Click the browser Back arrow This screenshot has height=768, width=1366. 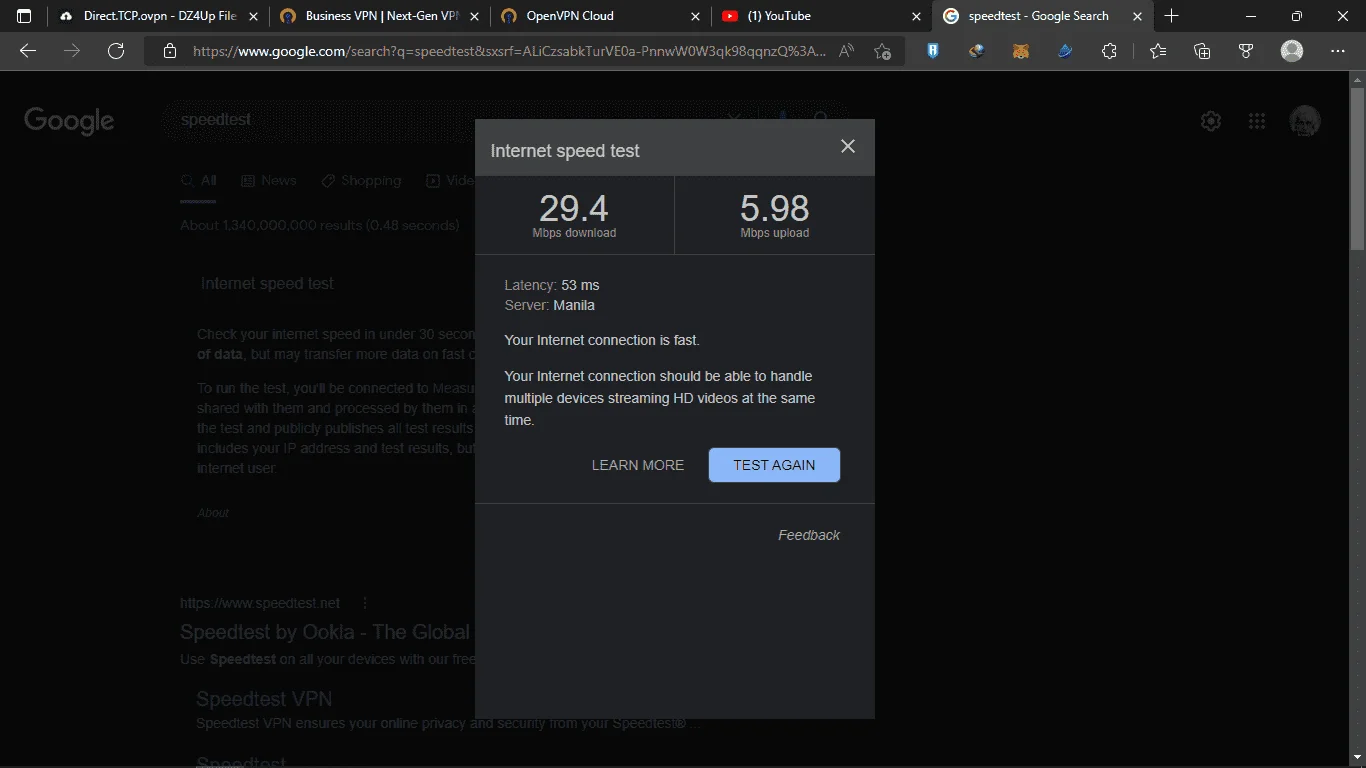tap(28, 51)
